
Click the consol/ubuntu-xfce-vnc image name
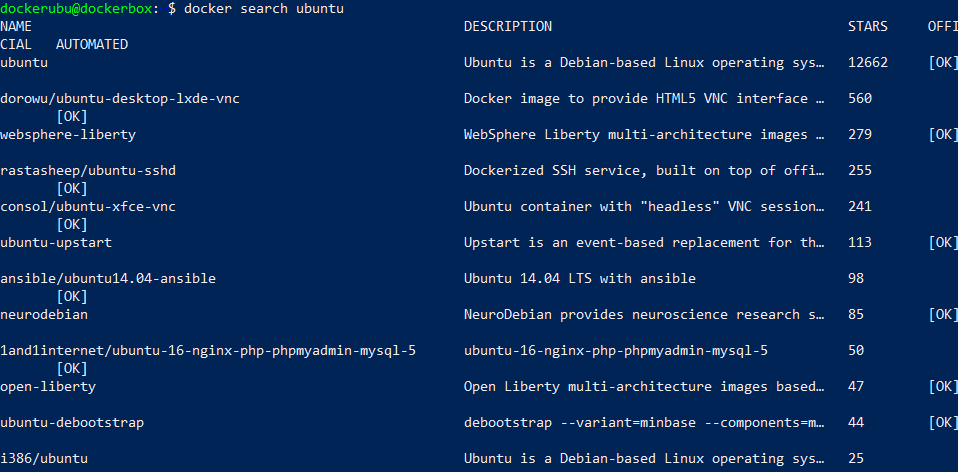(x=88, y=206)
